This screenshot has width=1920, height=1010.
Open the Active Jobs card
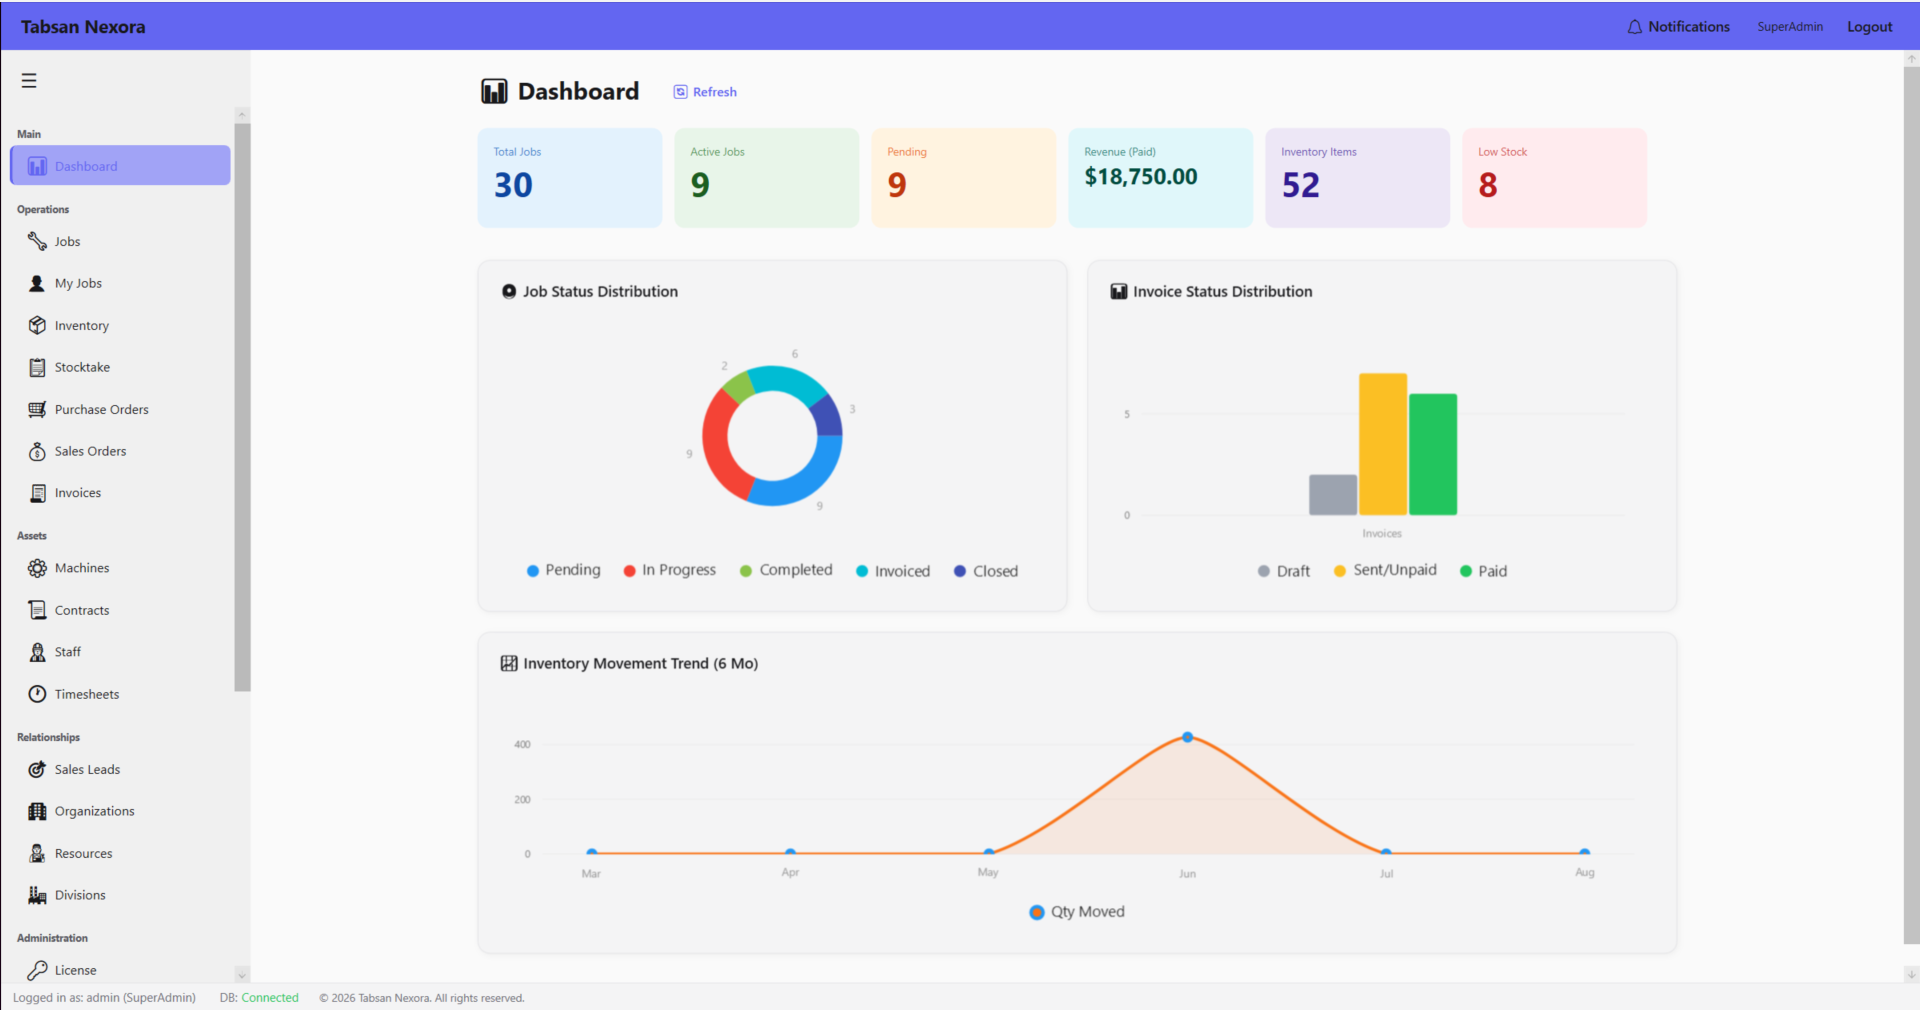click(766, 178)
